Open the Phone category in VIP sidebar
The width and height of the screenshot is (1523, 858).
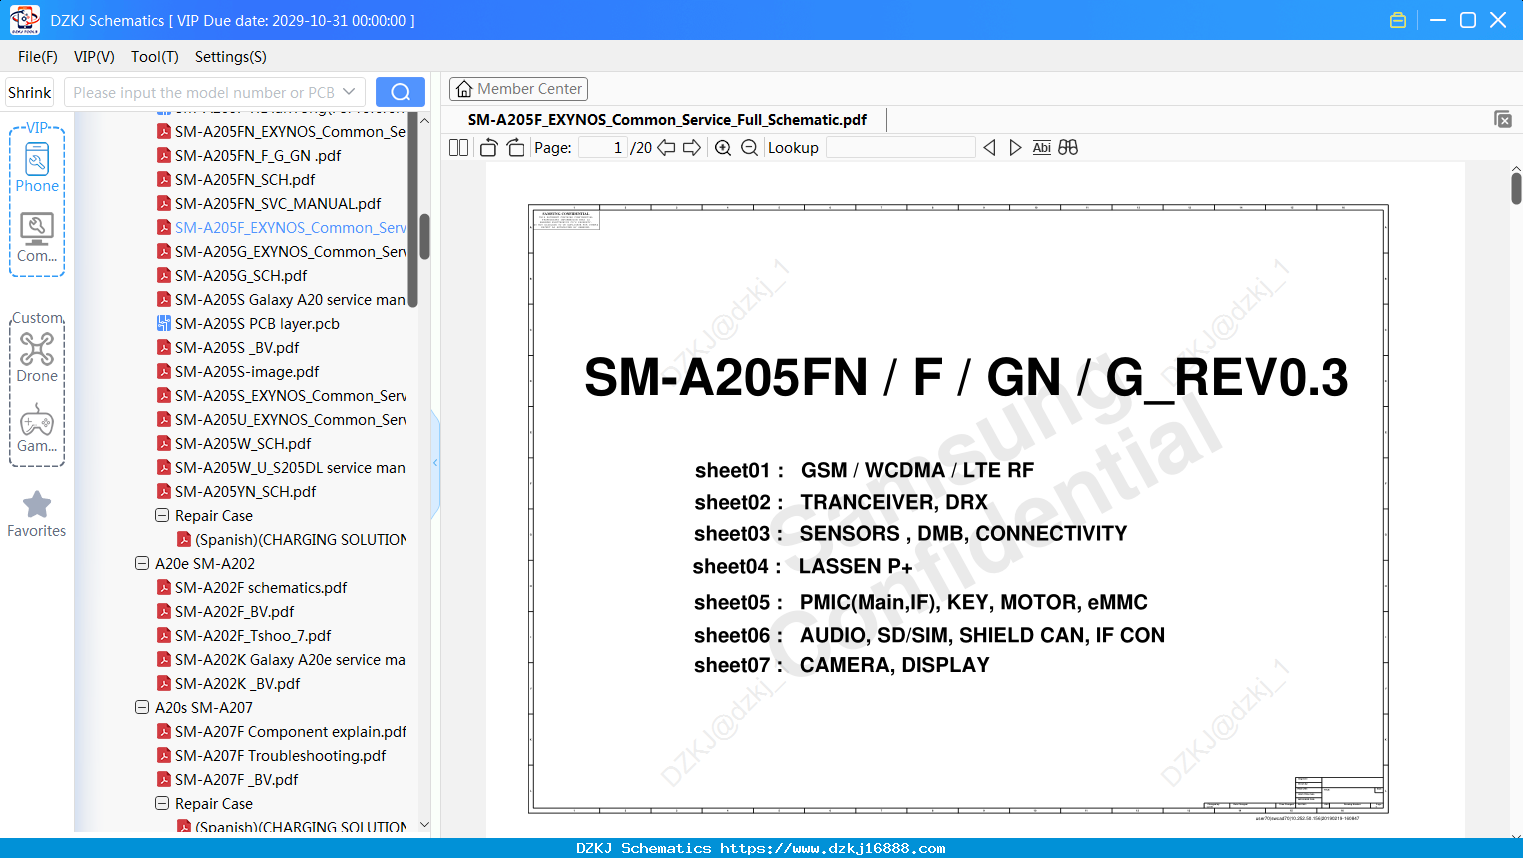click(37, 167)
